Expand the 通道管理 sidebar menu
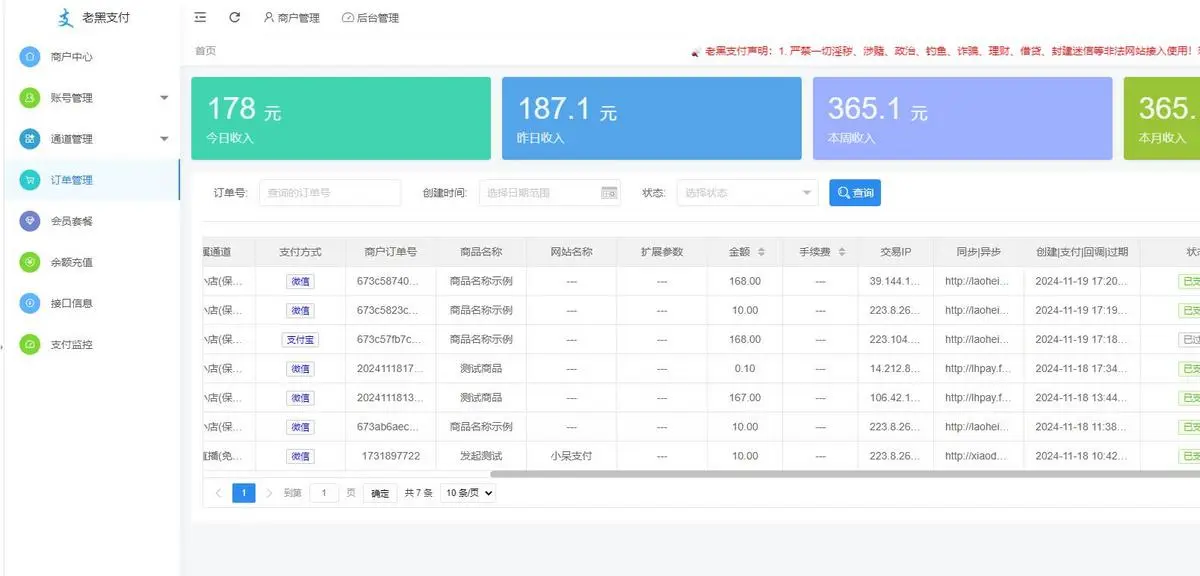1200x576 pixels. coord(70,139)
